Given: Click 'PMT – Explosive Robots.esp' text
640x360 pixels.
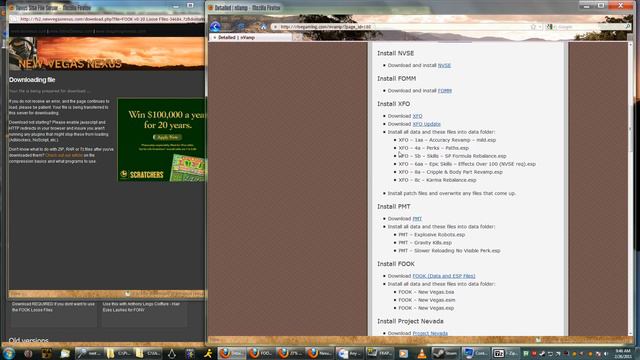Looking at the screenshot, I should click(x=431, y=234).
